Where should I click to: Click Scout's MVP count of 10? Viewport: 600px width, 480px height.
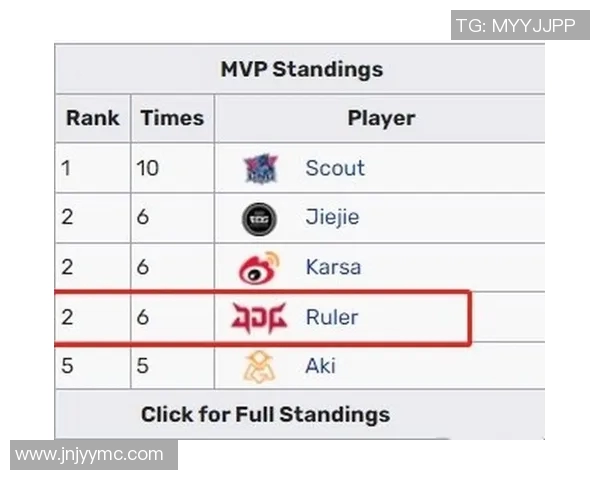tap(148, 168)
